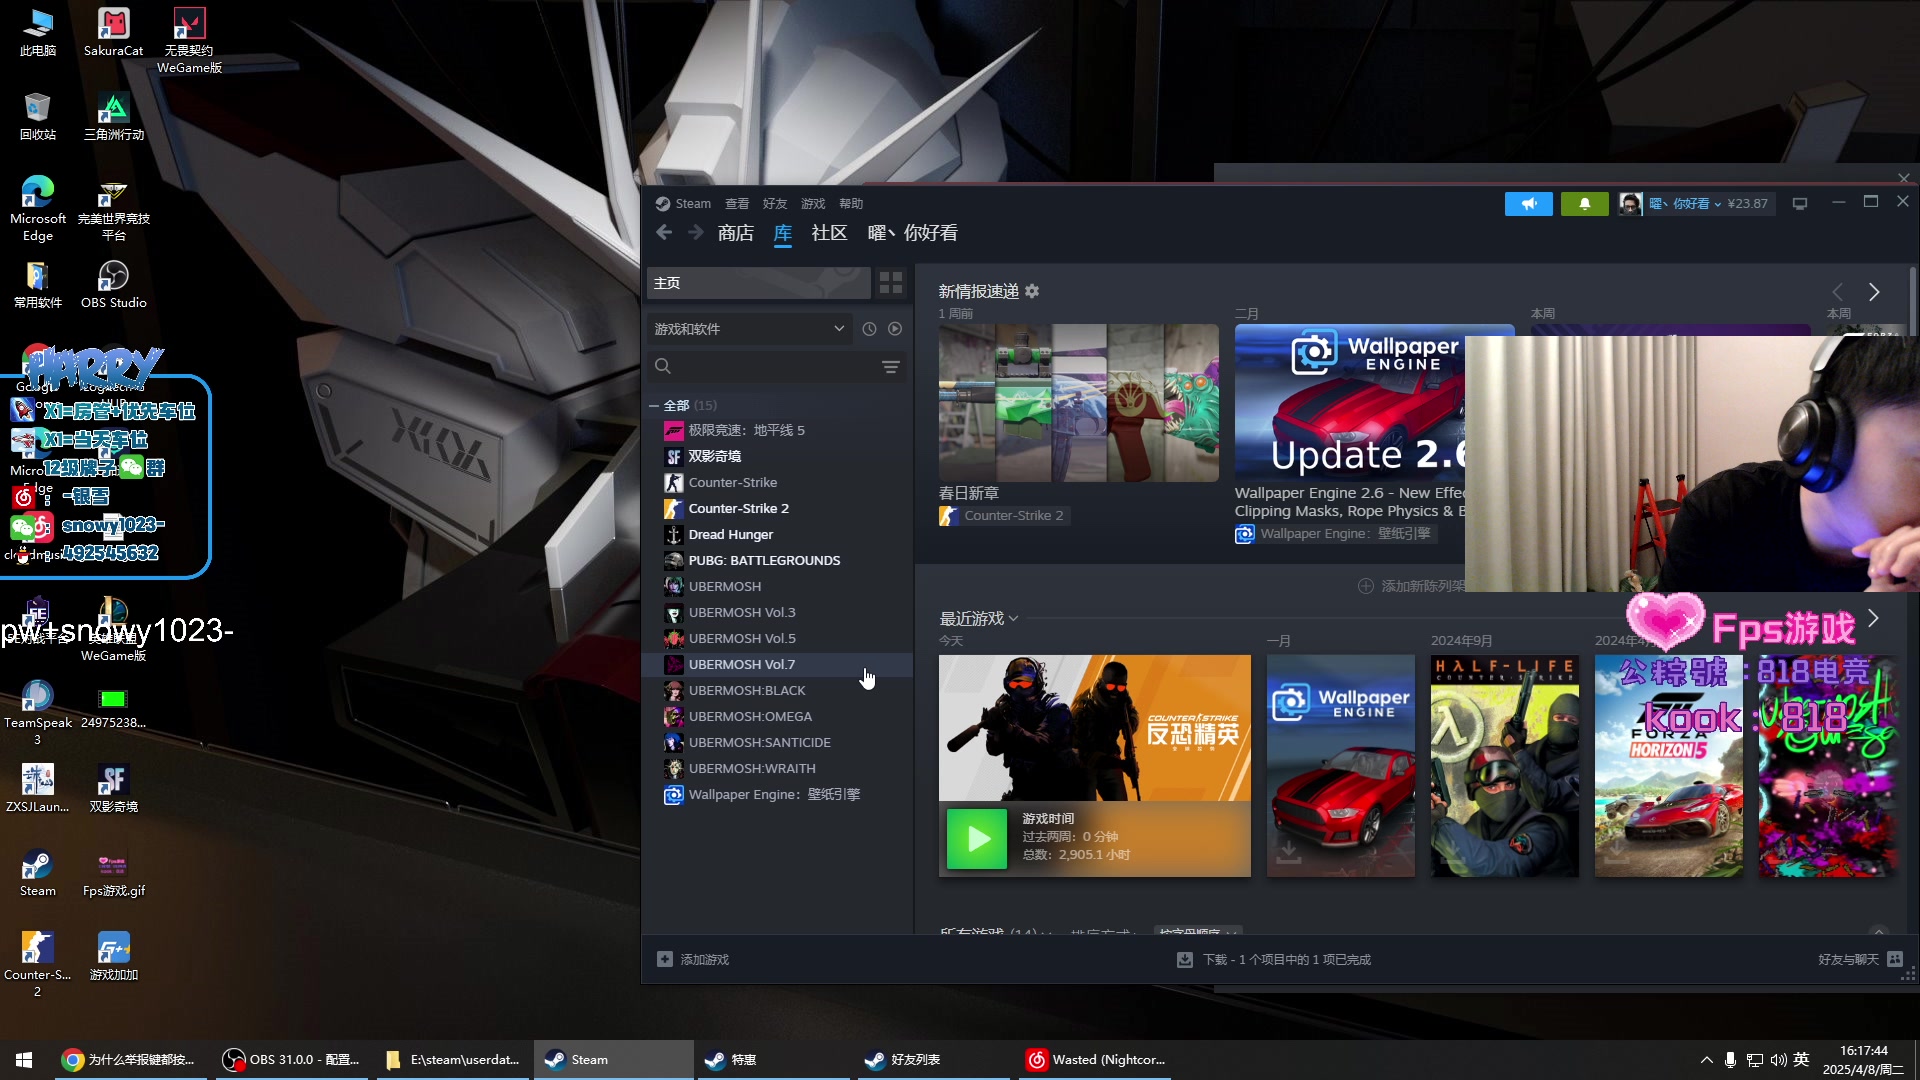Click the Steam announcements megaphone icon
Image resolution: width=1920 pixels, height=1080 pixels.
coord(1528,204)
